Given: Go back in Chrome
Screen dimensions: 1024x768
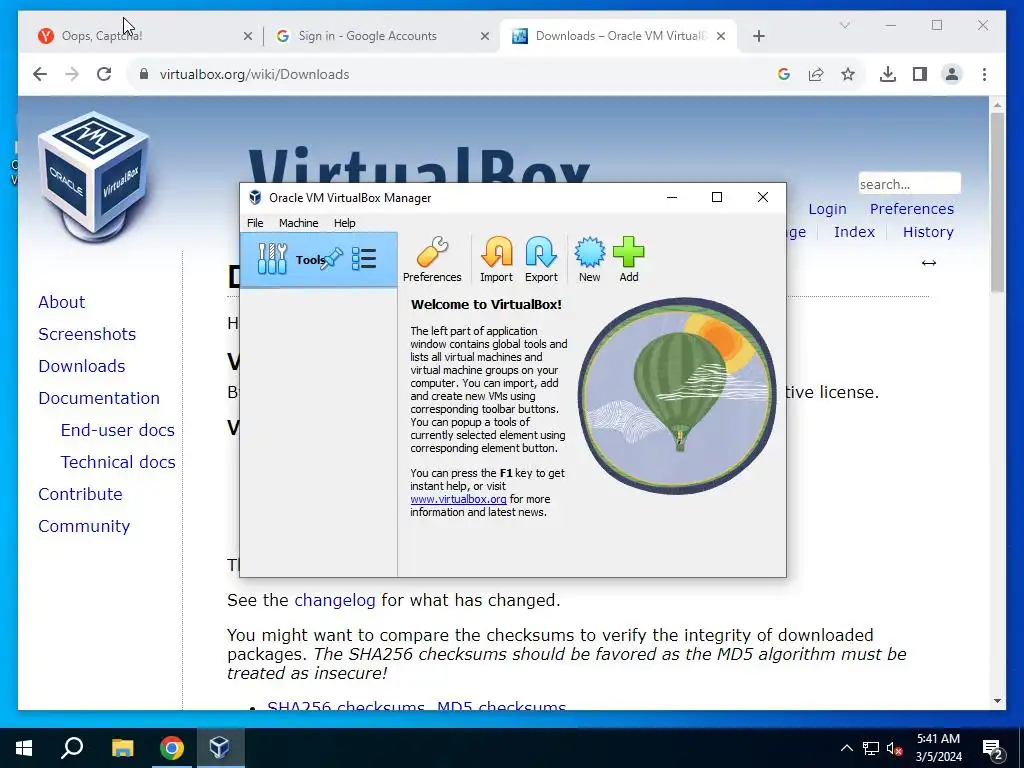Looking at the screenshot, I should tap(40, 74).
